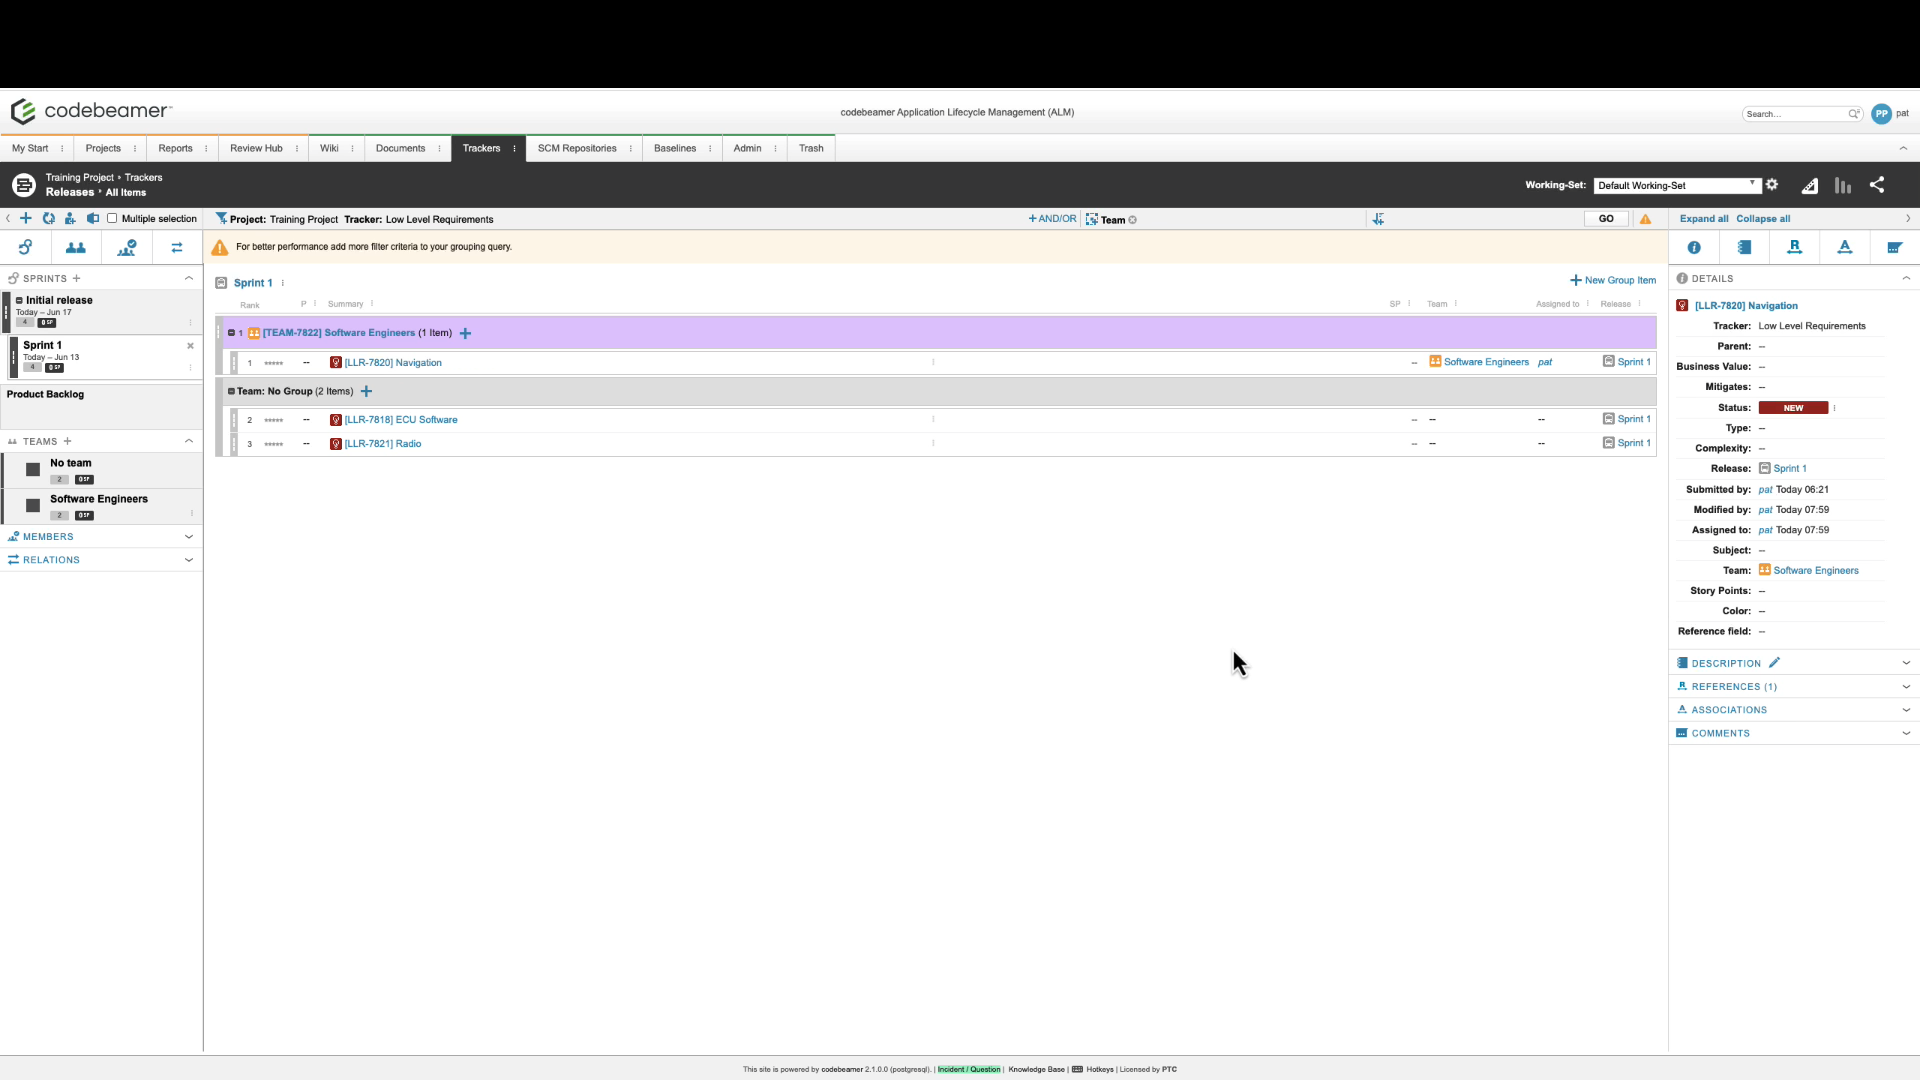The image size is (1920, 1080).
Task: Collapse the TEAMS section chevron
Action: (x=189, y=441)
